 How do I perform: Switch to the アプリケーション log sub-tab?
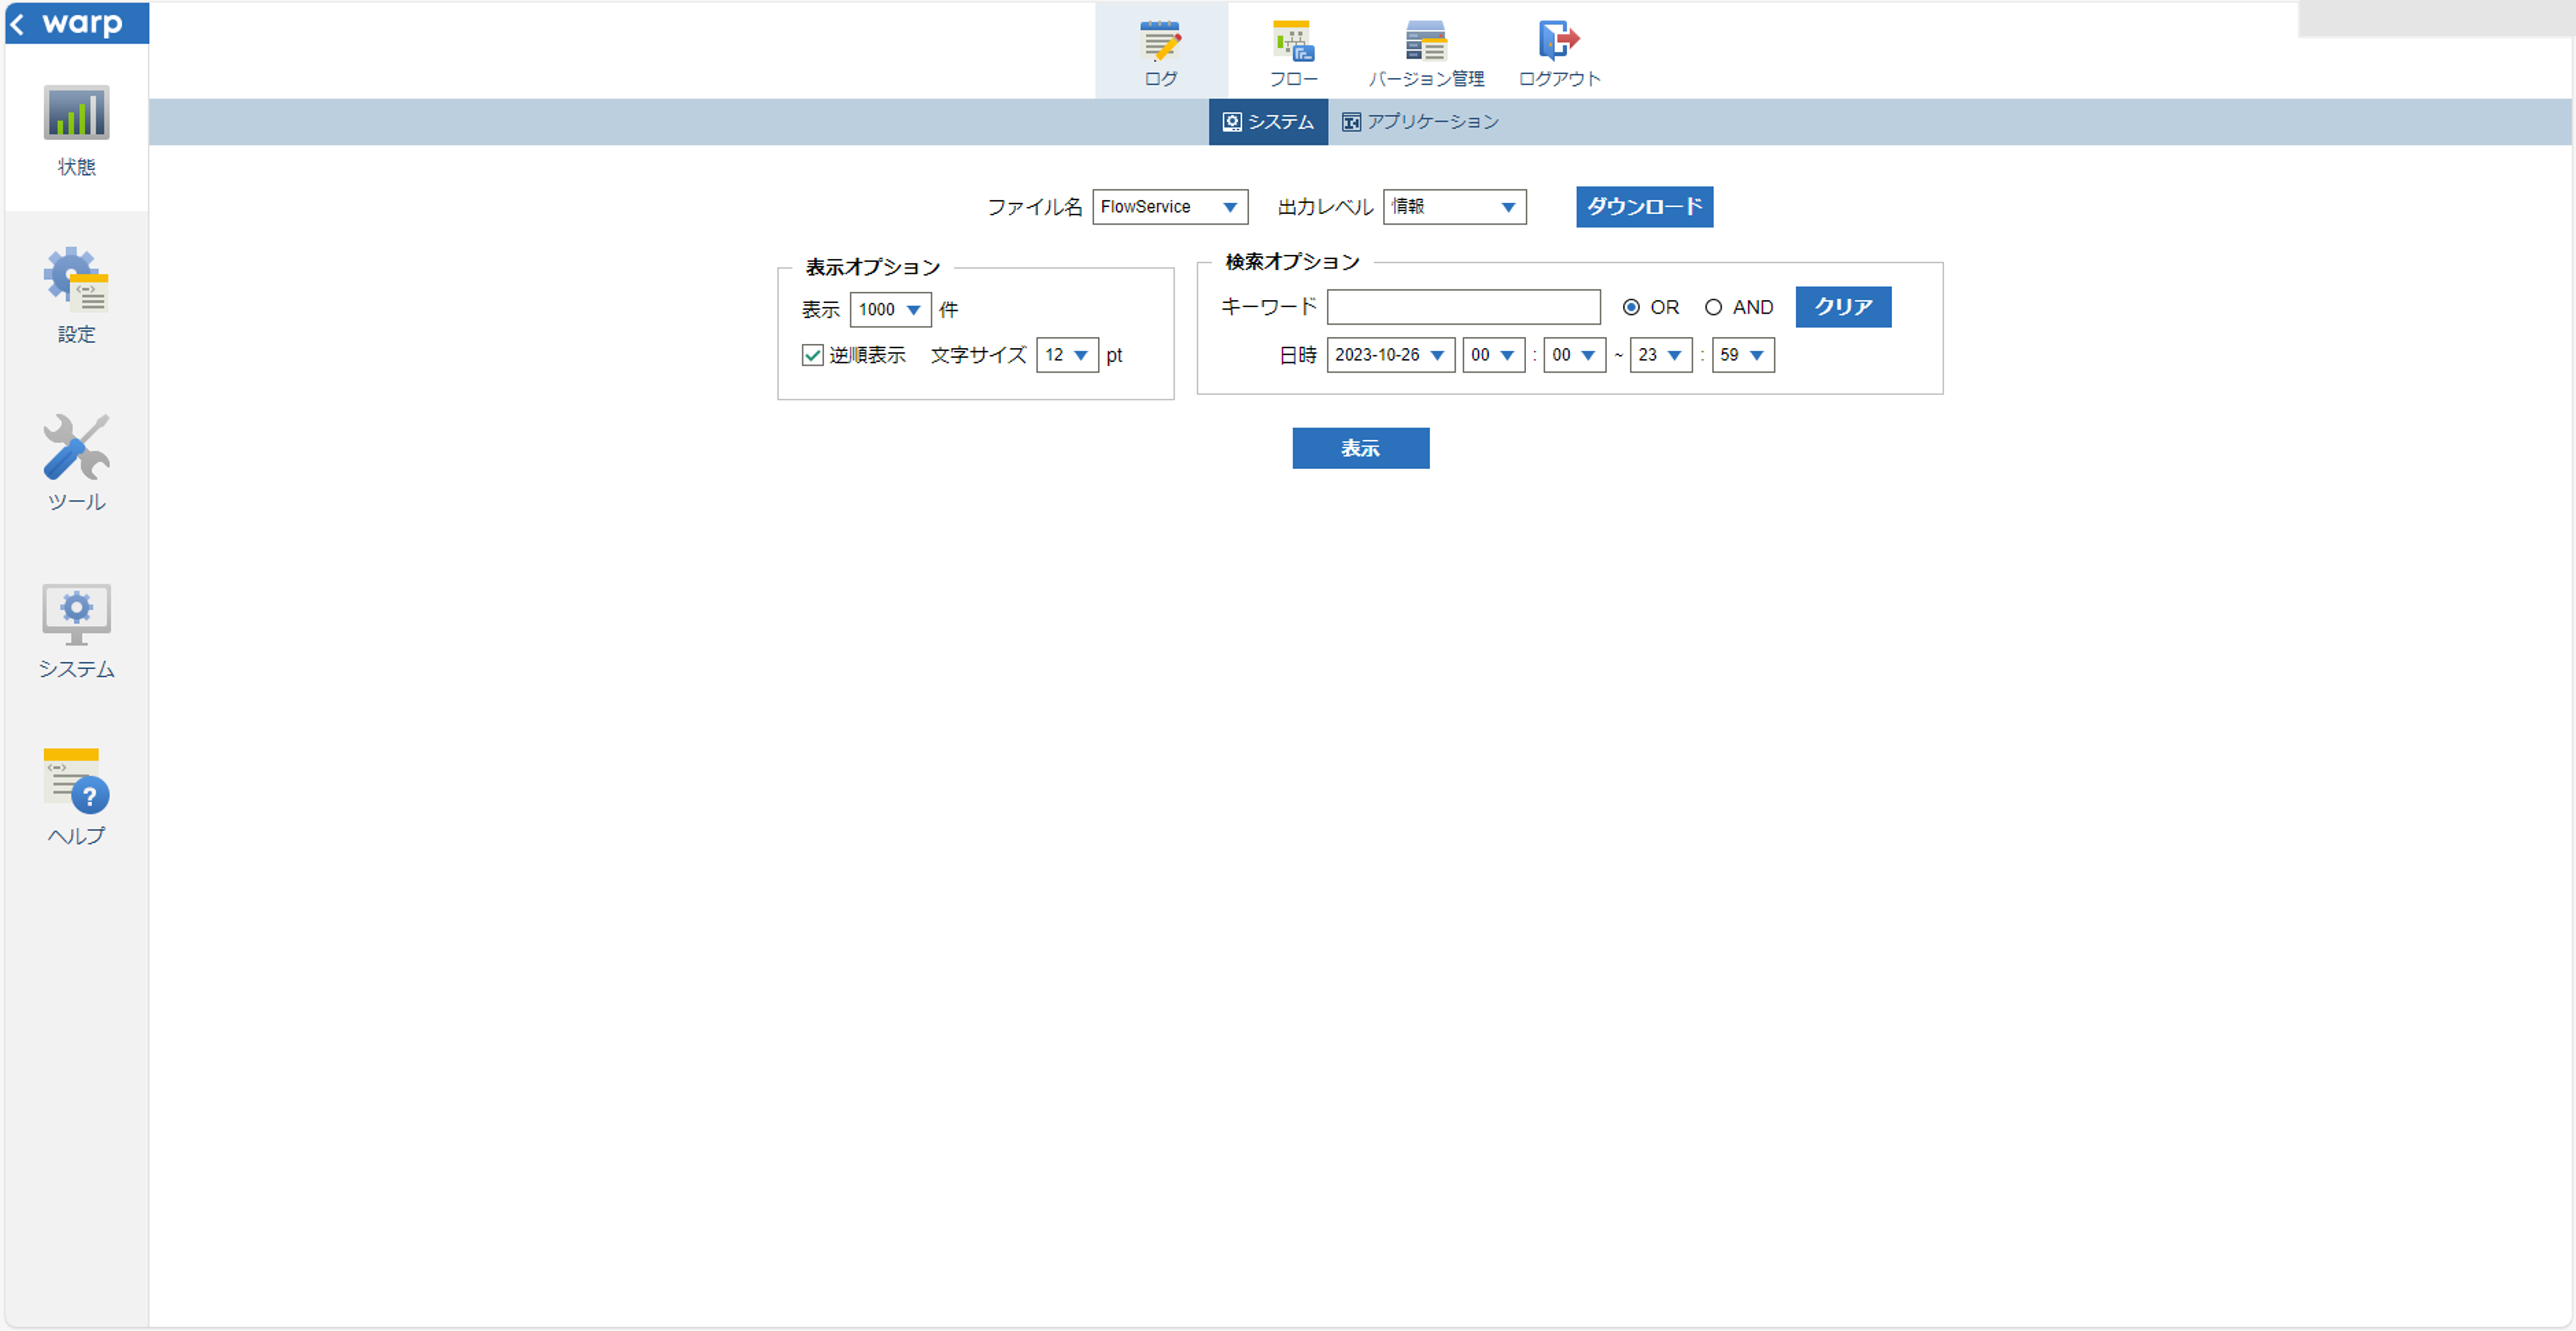(x=1420, y=122)
